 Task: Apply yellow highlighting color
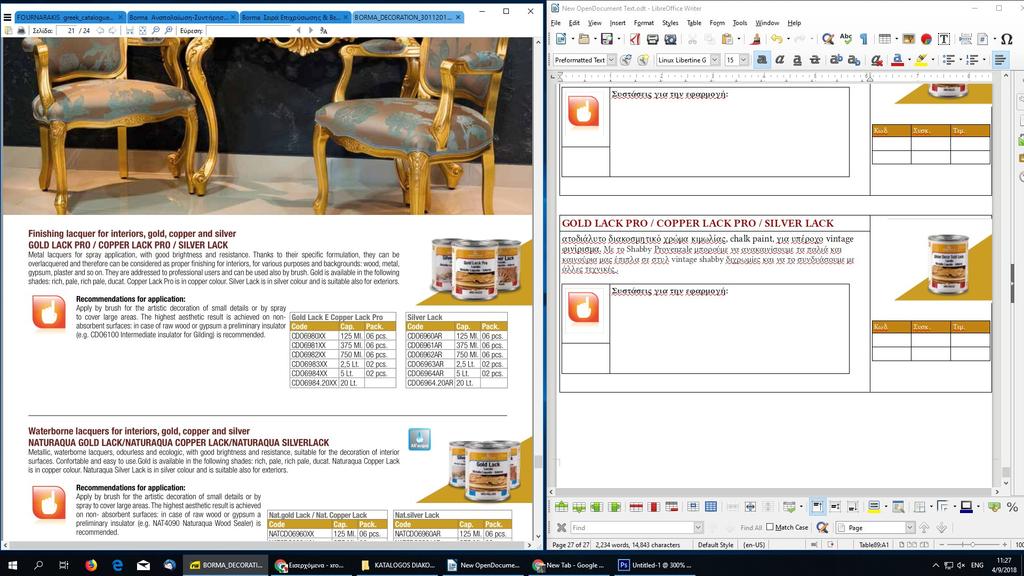click(x=921, y=60)
